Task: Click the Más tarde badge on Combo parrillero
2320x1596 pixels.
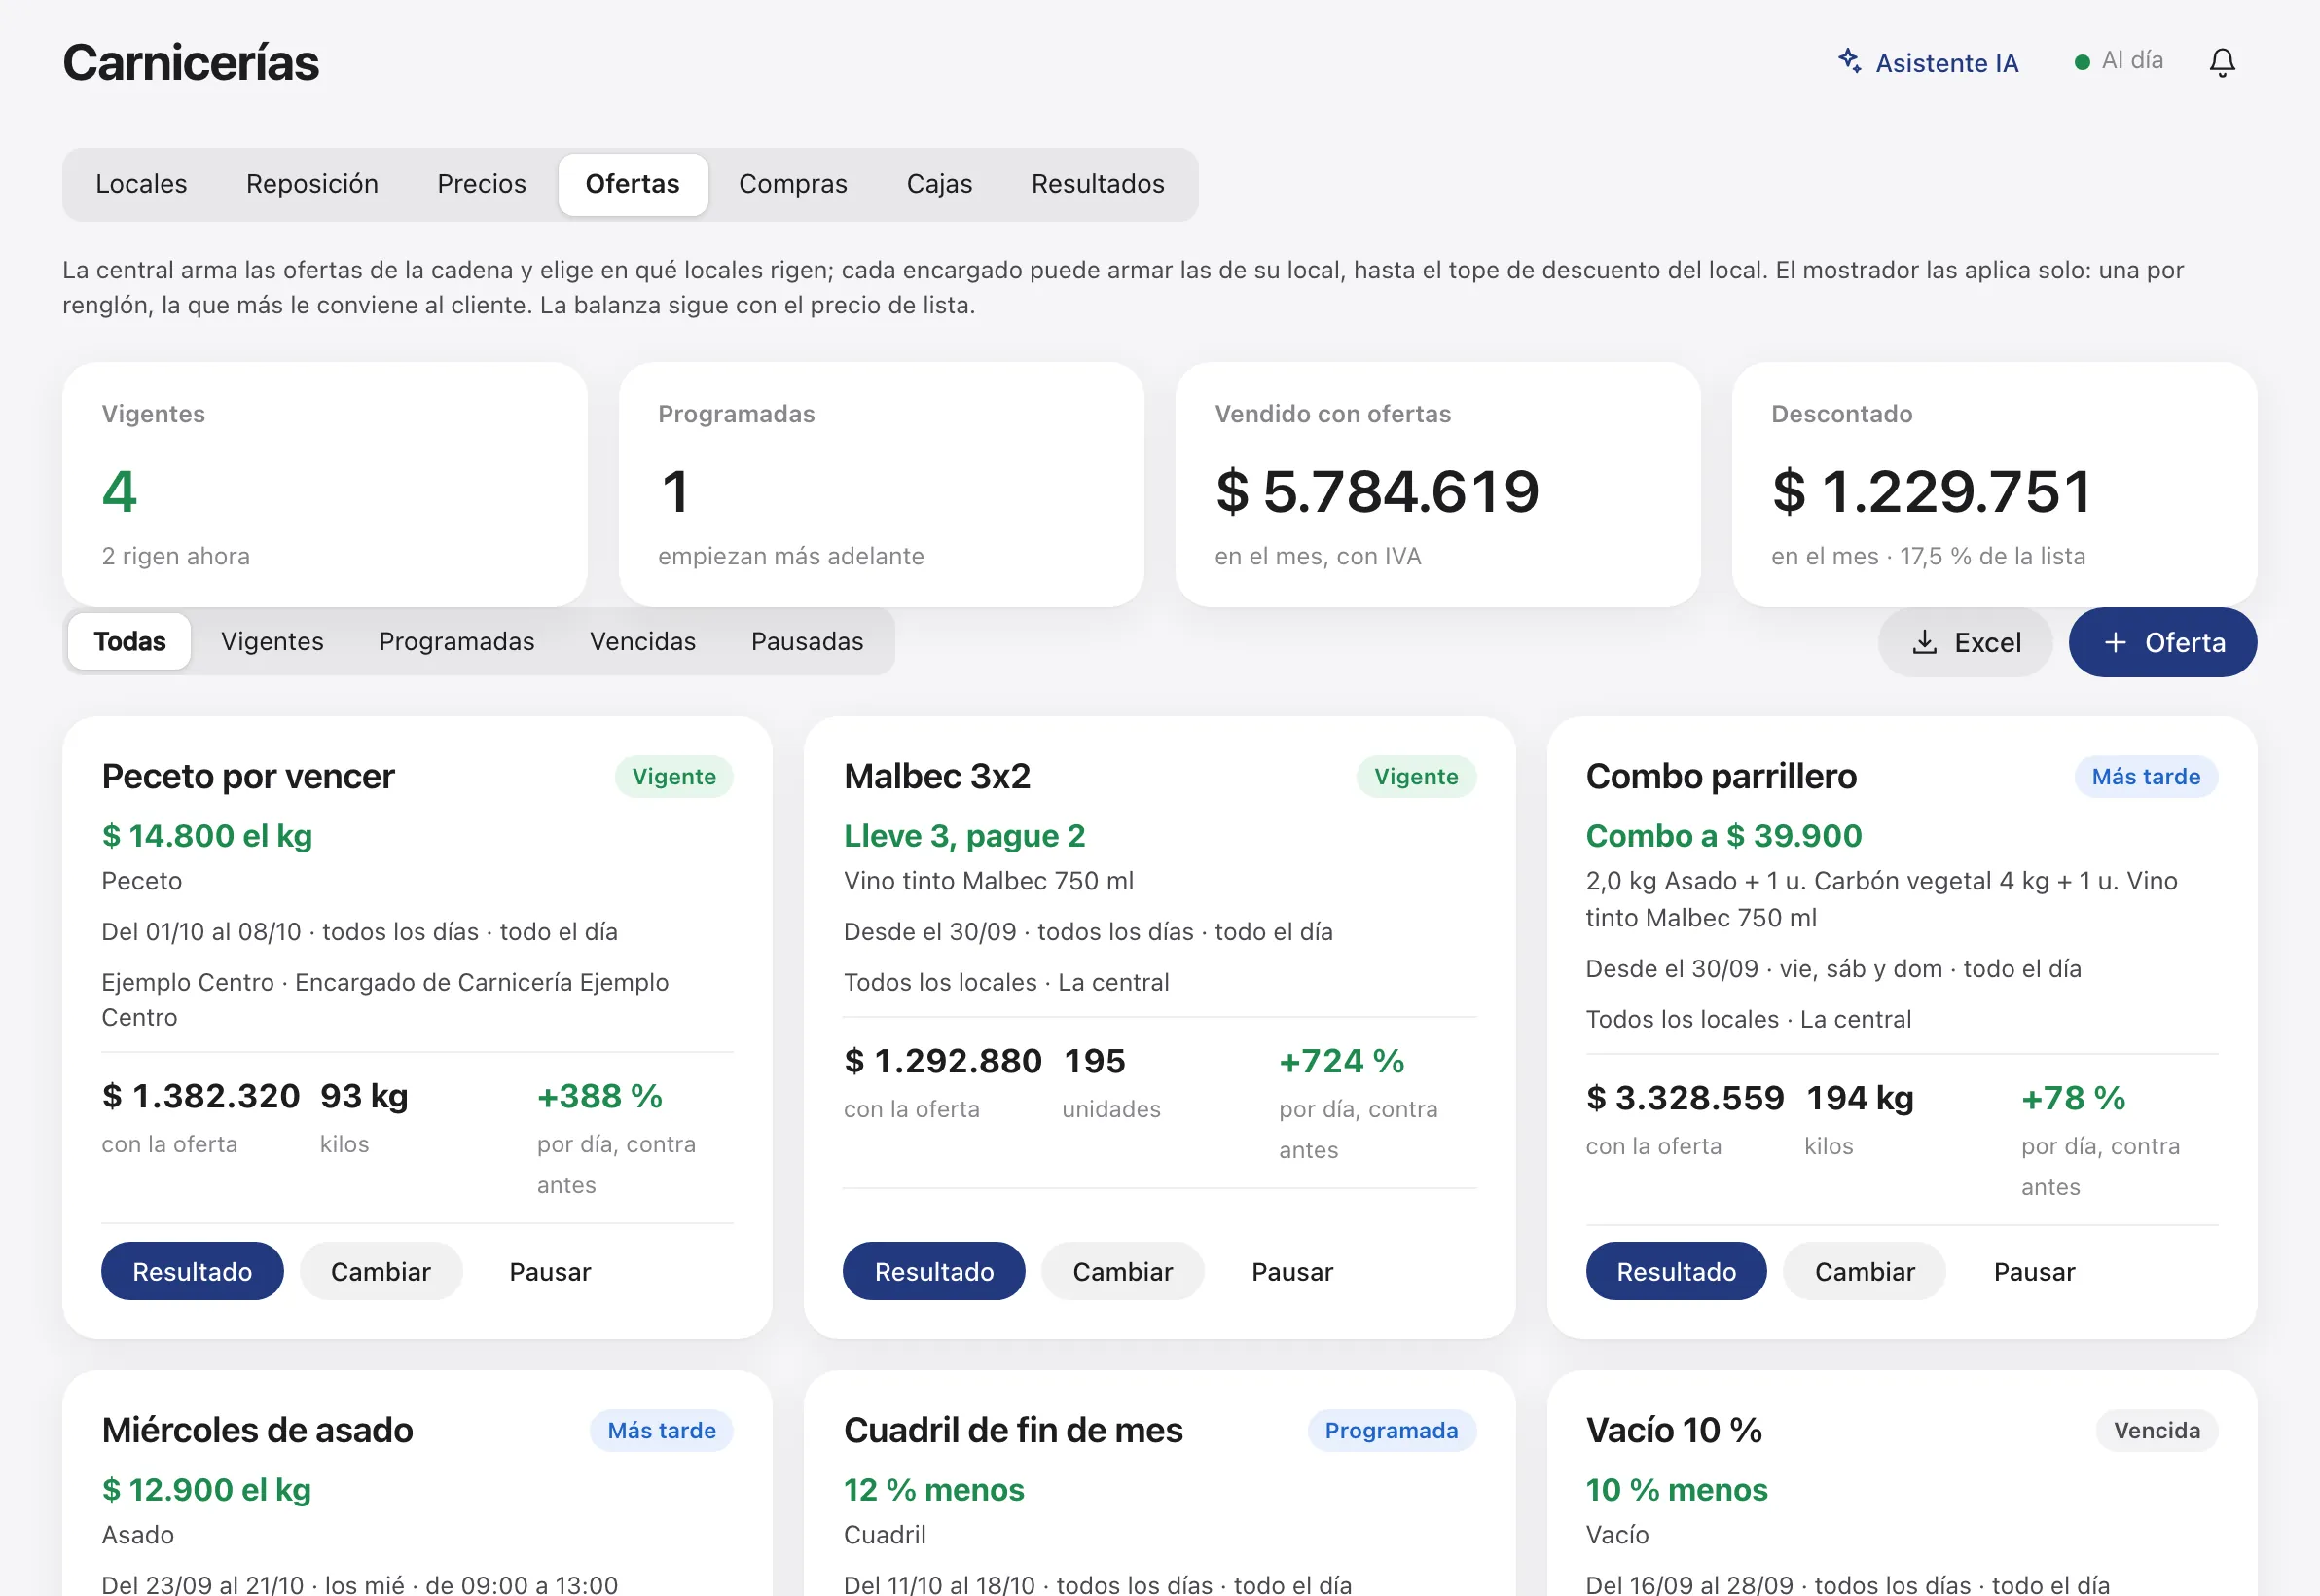Action: tap(2146, 776)
